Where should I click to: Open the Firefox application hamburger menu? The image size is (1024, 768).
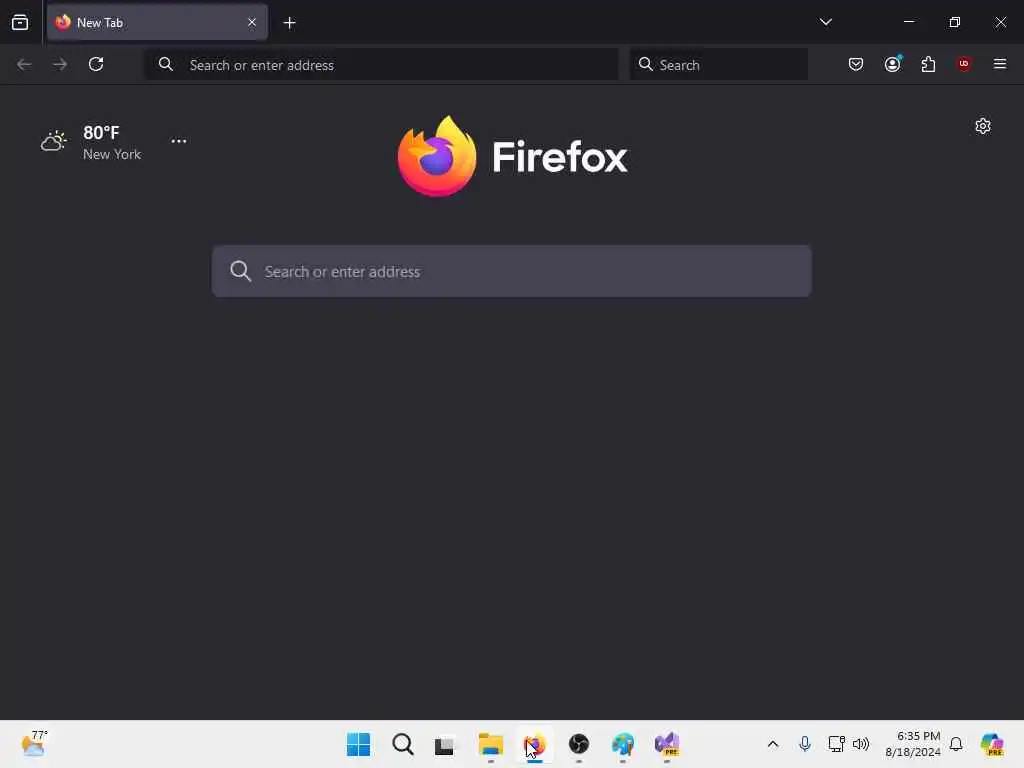[1000, 64]
